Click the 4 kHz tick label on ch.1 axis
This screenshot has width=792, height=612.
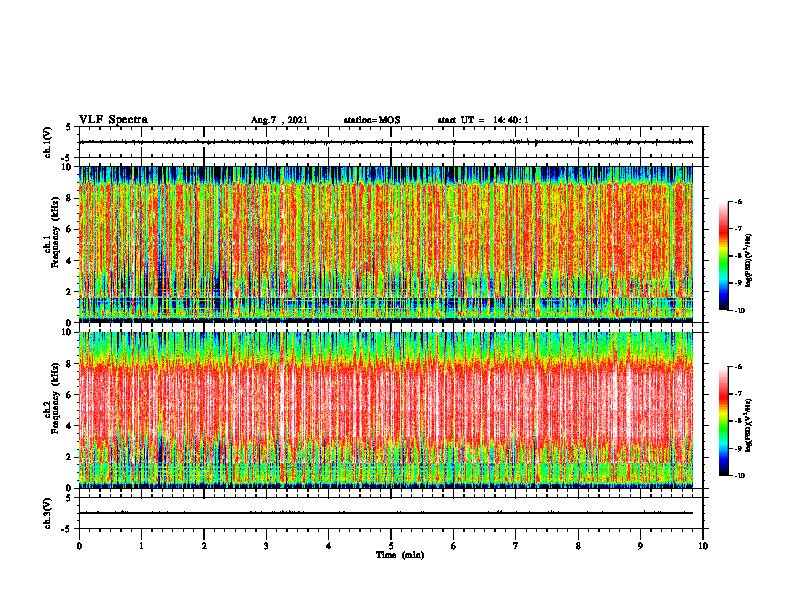pos(69,261)
